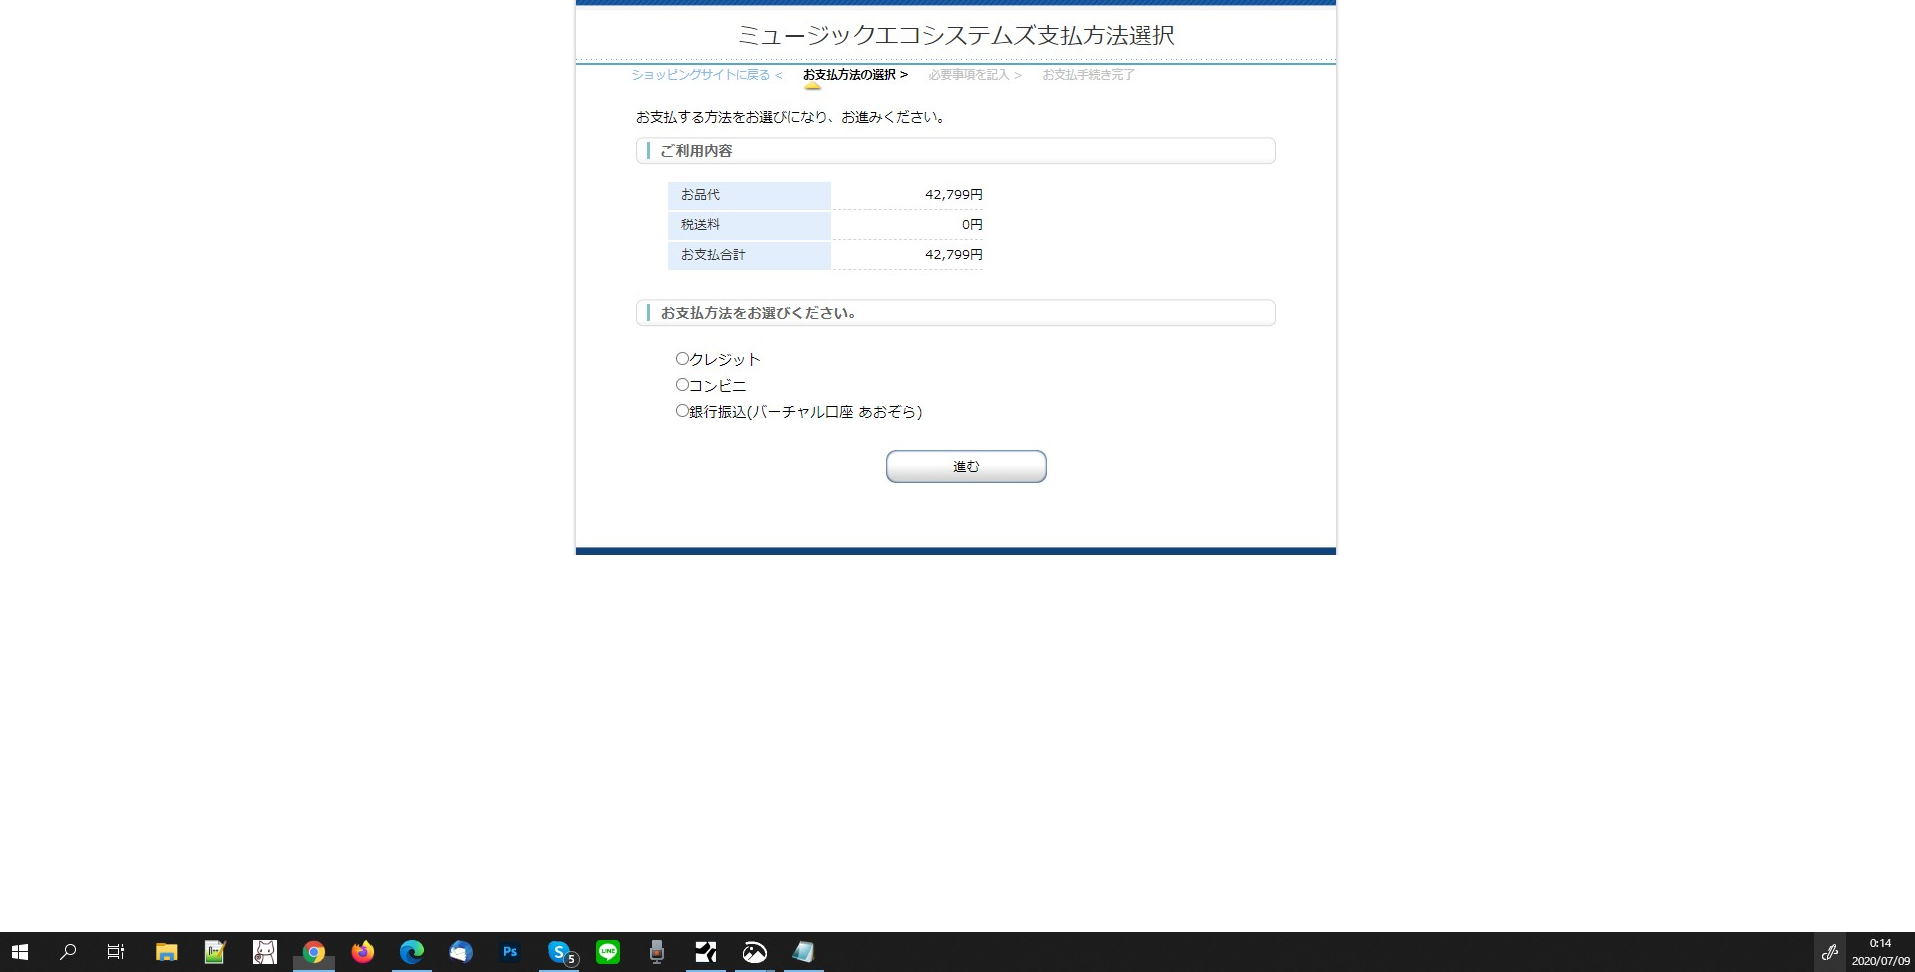This screenshot has width=1915, height=972.
Task: Click the 進む proceed button
Action: pos(966,466)
